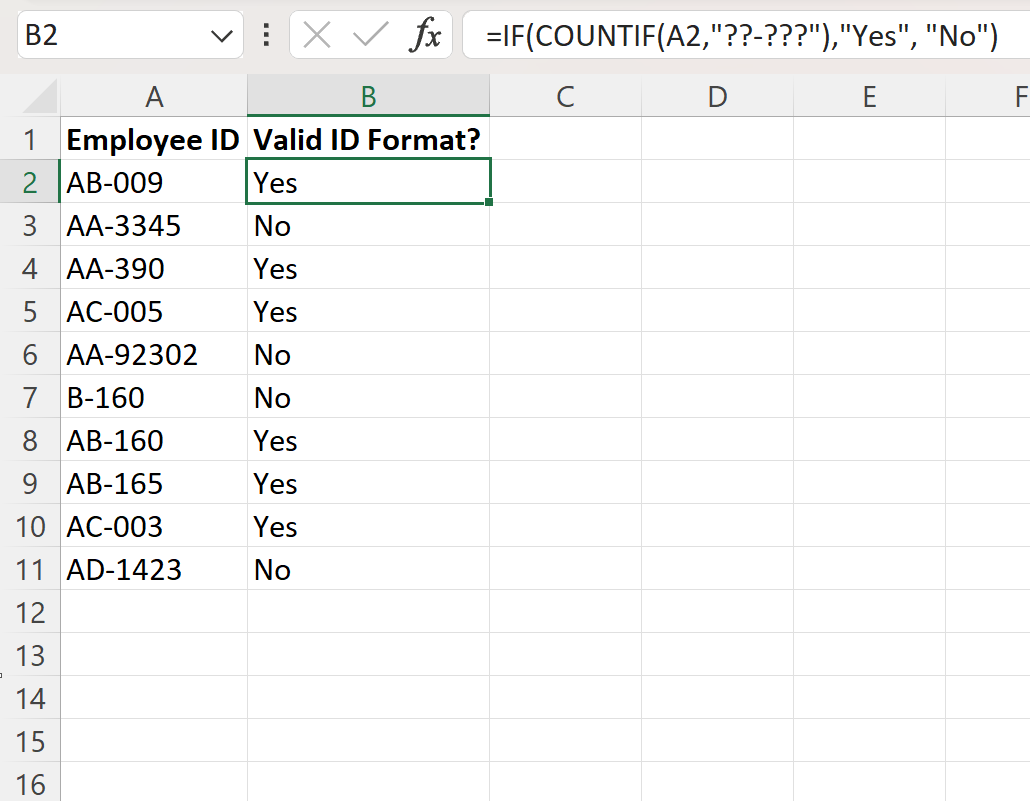Select column C header

[x=566, y=97]
